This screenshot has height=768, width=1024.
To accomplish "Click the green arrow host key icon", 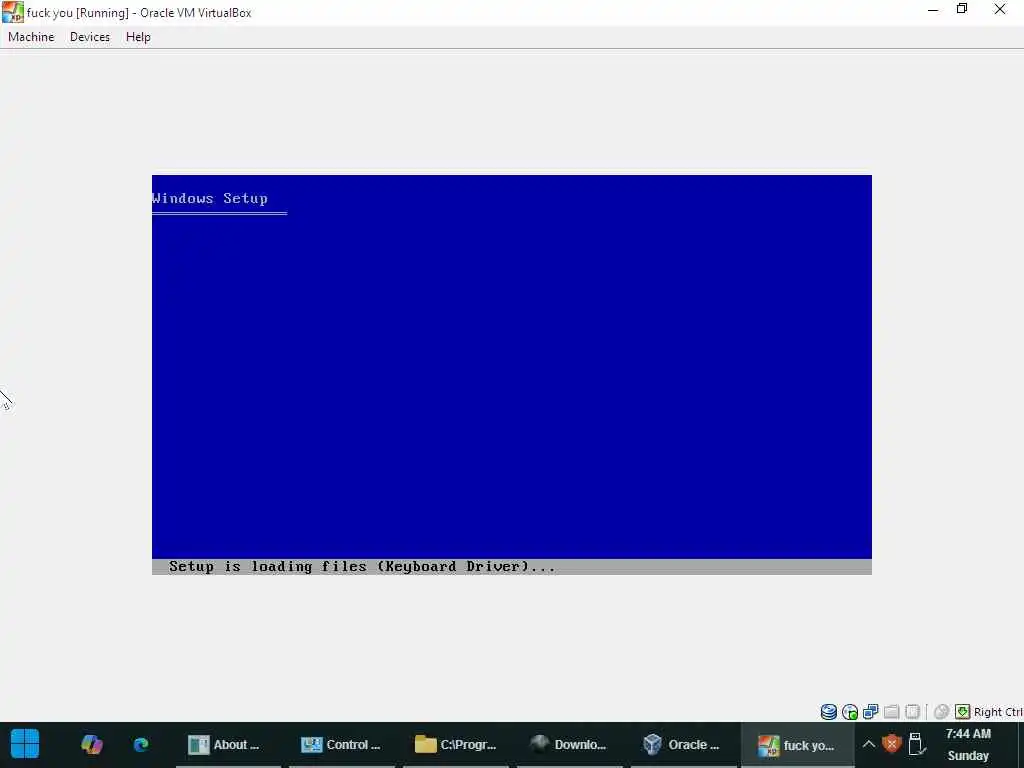I will click(963, 712).
